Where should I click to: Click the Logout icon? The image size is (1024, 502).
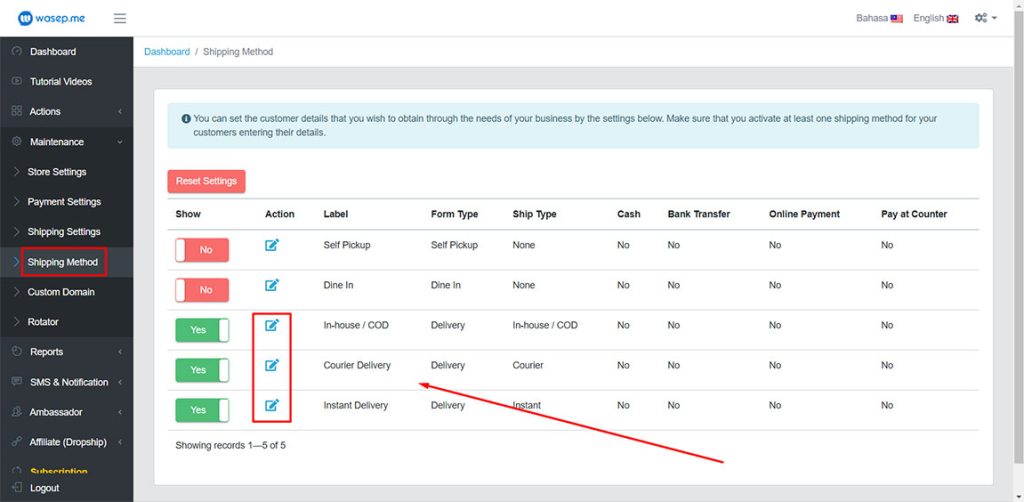(x=17, y=488)
